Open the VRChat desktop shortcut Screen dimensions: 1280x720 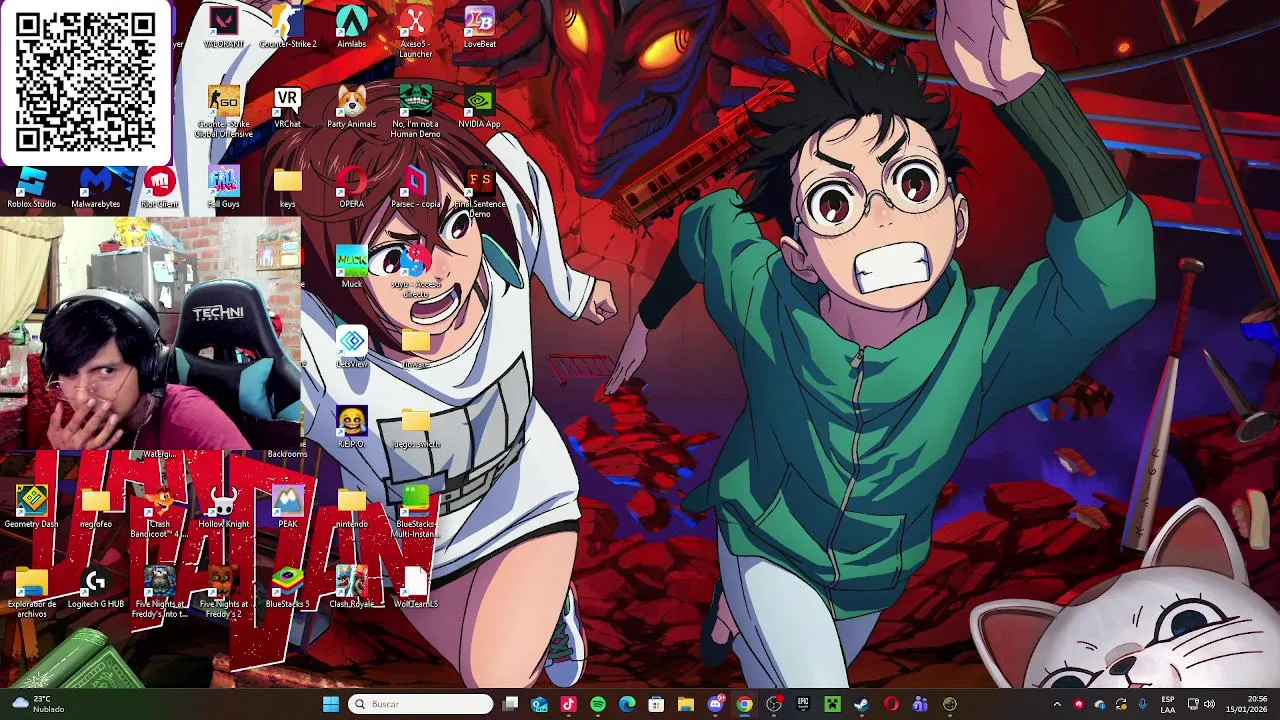tap(287, 107)
